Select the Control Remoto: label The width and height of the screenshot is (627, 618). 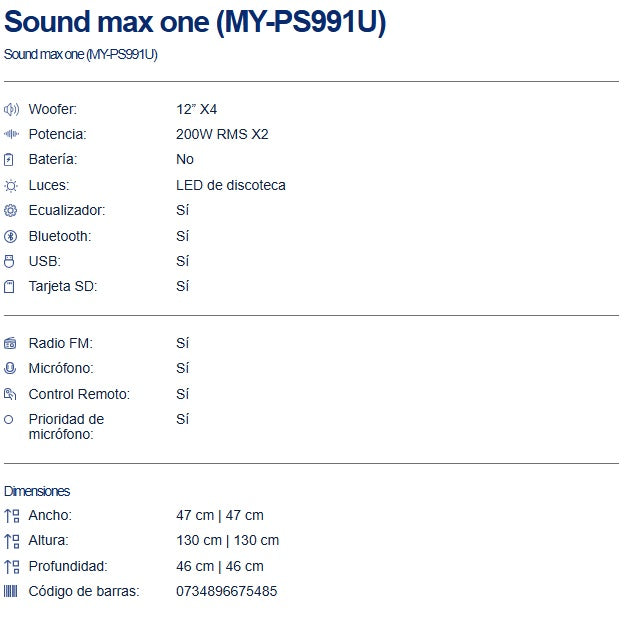coord(79,394)
